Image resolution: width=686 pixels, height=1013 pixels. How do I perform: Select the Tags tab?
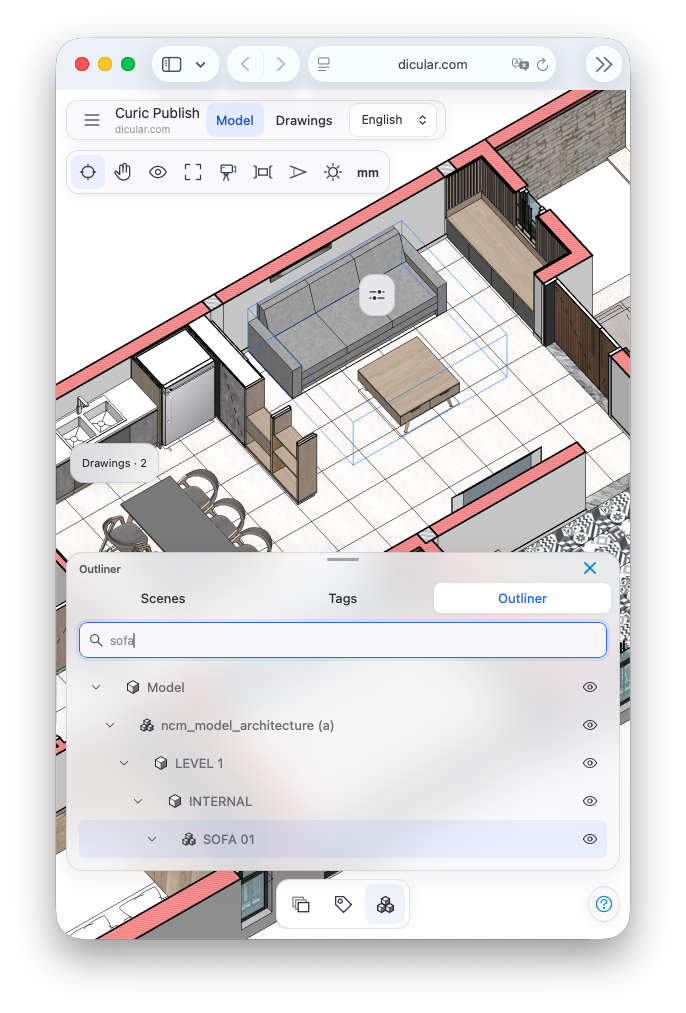coord(342,598)
